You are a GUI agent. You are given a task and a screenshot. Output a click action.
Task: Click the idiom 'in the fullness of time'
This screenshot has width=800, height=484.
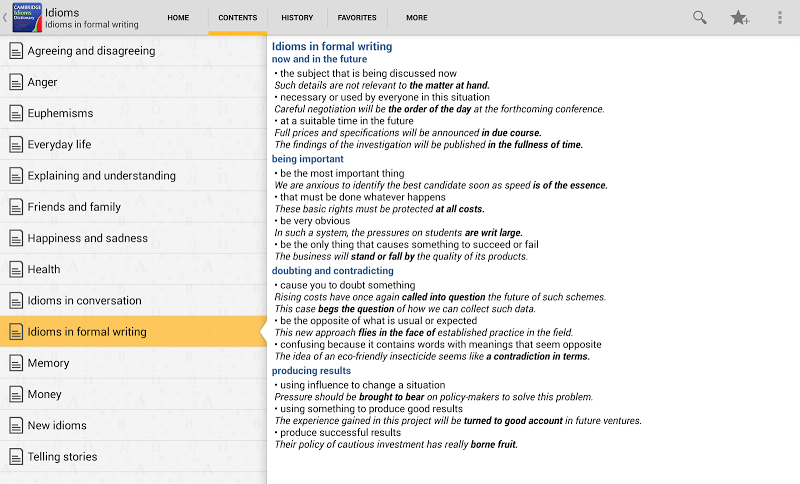point(535,145)
